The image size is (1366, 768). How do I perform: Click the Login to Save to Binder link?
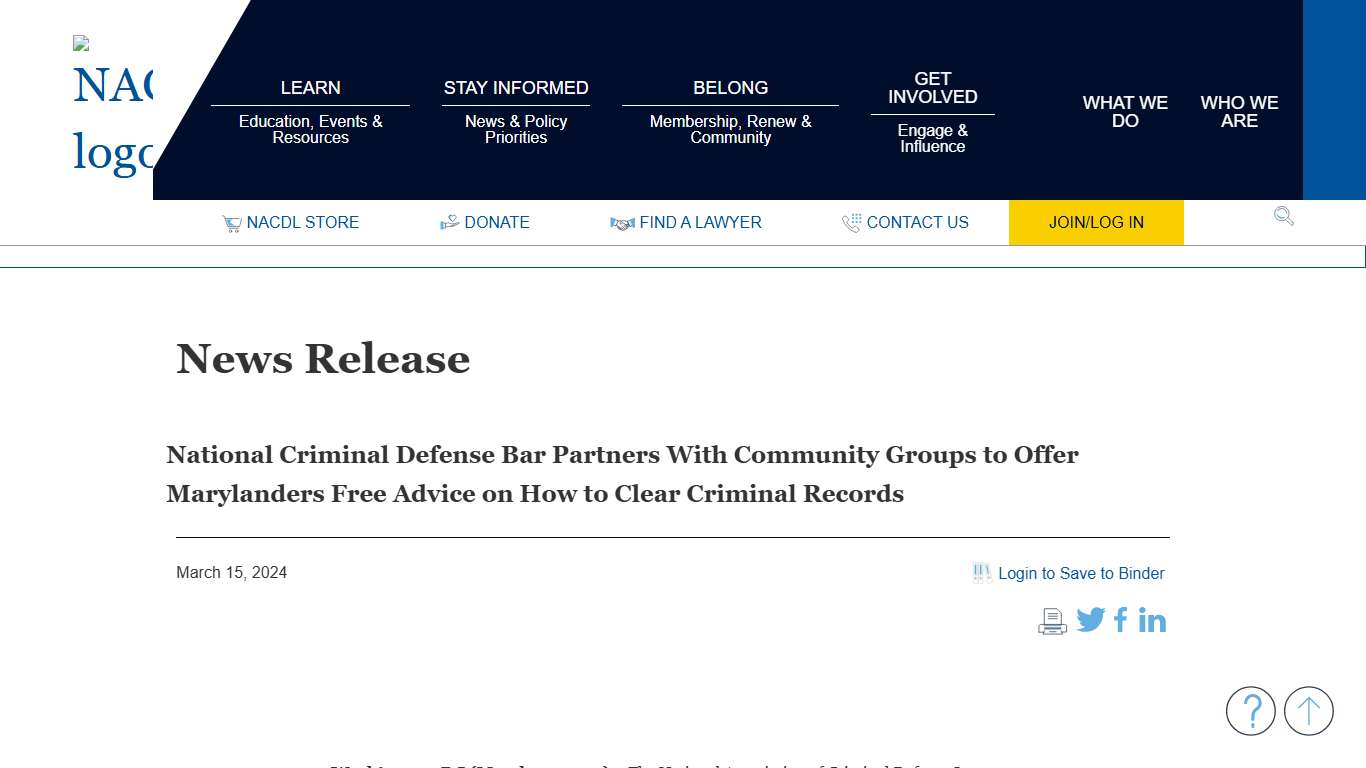[1080, 573]
